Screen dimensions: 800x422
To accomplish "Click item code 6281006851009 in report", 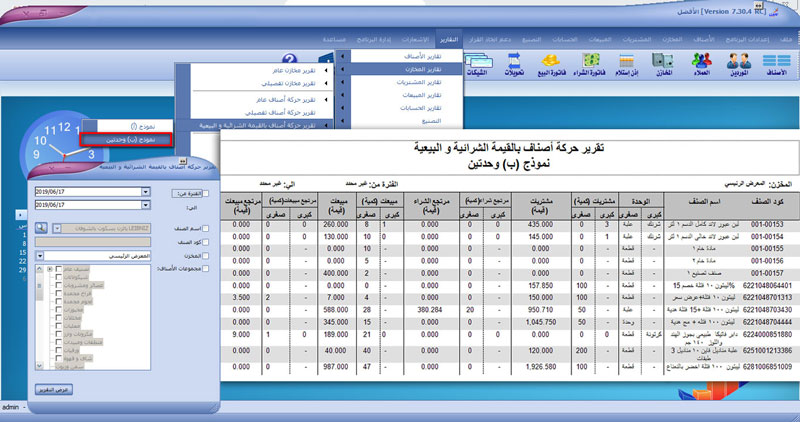I will pyautogui.click(x=767, y=366).
